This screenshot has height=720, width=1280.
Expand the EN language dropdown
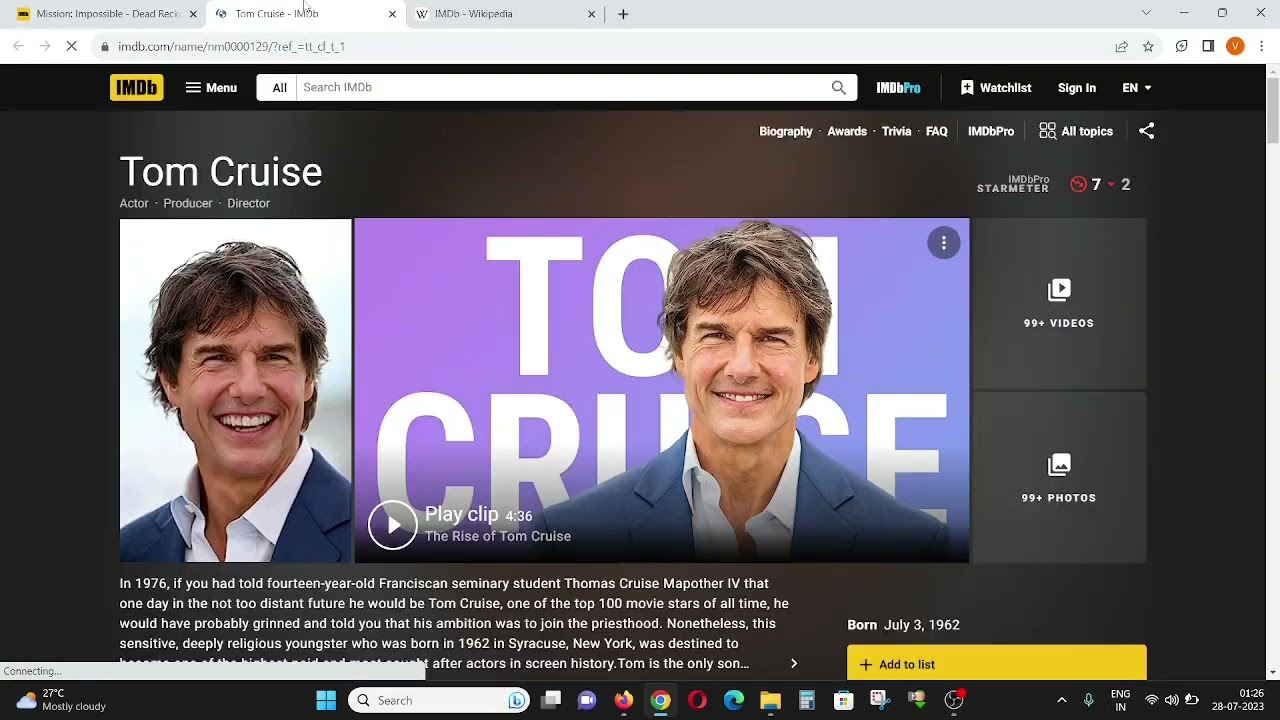click(x=1137, y=87)
